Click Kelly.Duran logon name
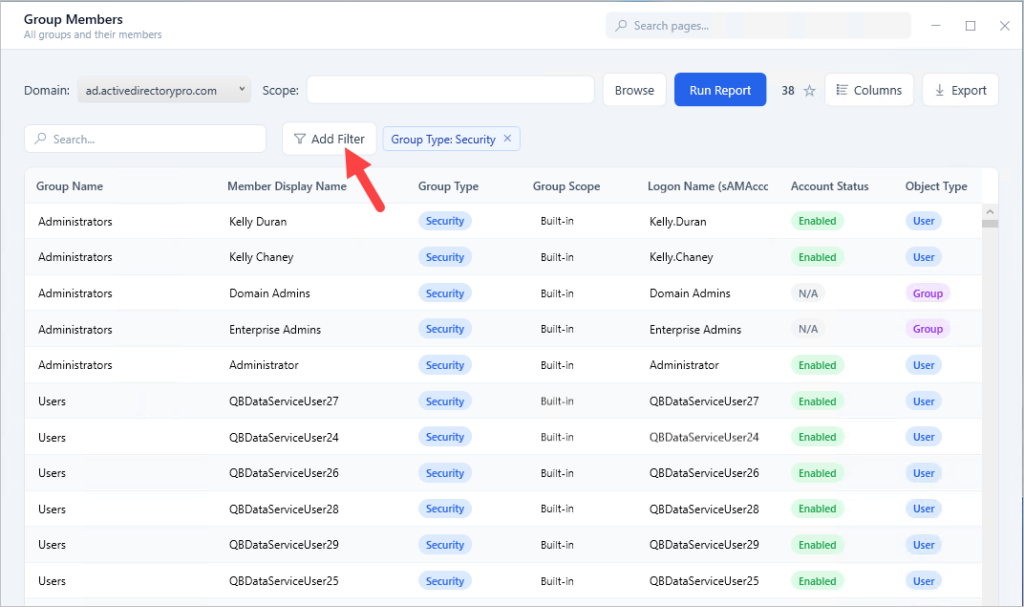Image resolution: width=1024 pixels, height=607 pixels. [x=678, y=221]
